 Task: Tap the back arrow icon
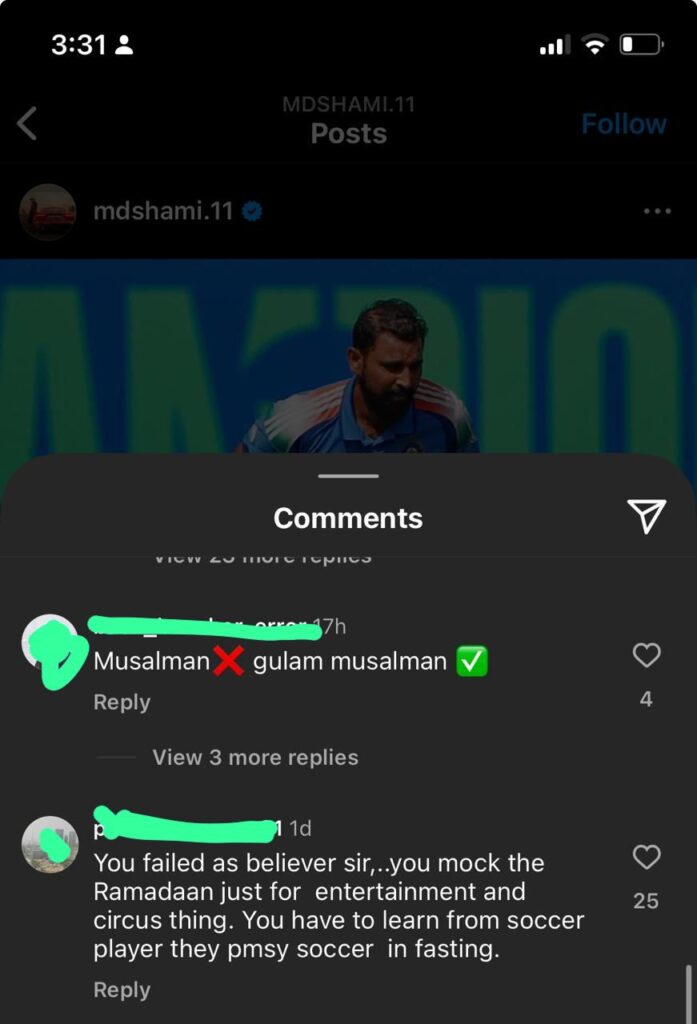tap(27, 123)
